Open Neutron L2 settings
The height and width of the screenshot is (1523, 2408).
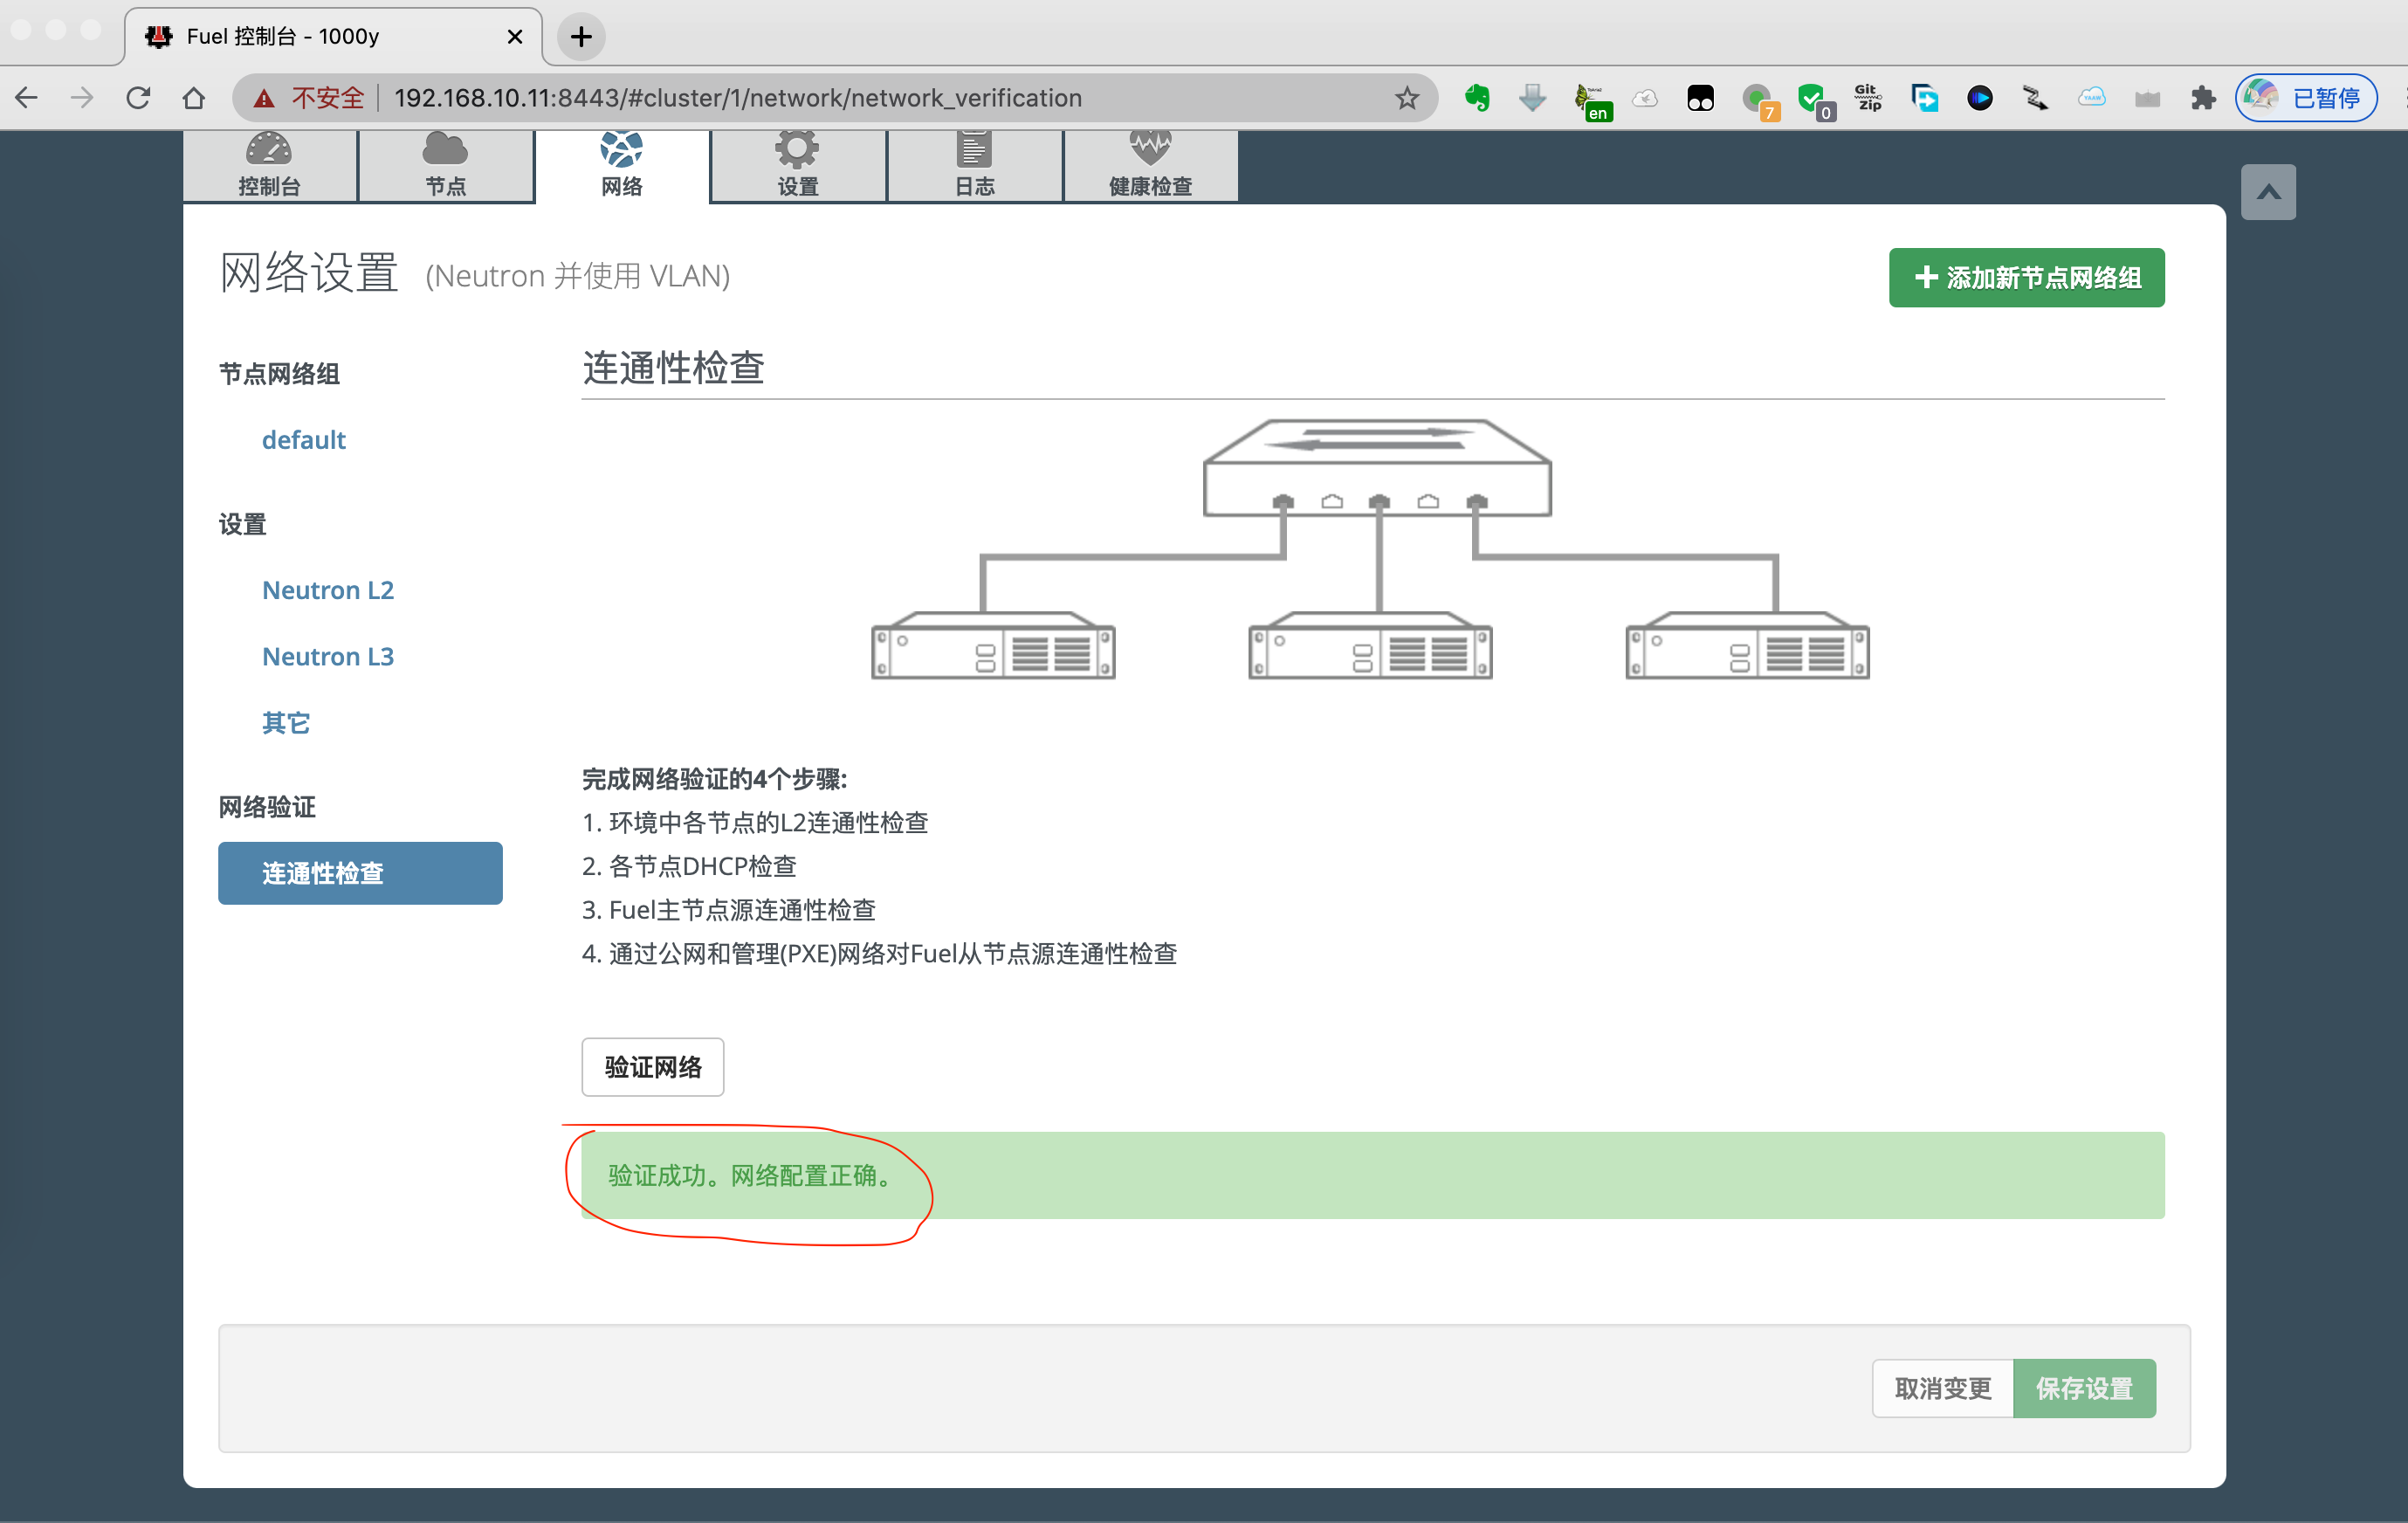coord(328,590)
